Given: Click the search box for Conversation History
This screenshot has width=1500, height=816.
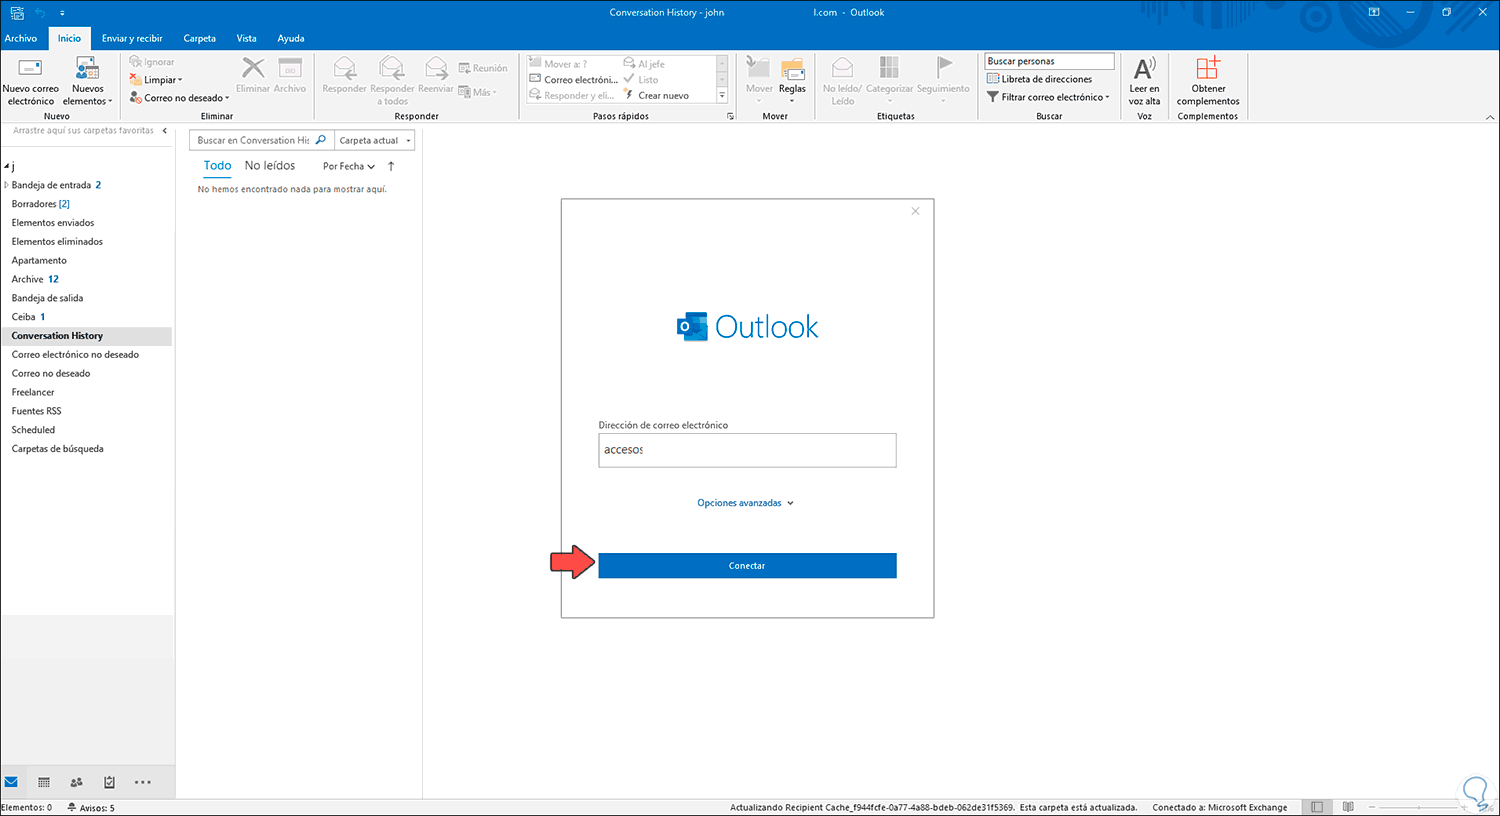Looking at the screenshot, I should tap(252, 140).
